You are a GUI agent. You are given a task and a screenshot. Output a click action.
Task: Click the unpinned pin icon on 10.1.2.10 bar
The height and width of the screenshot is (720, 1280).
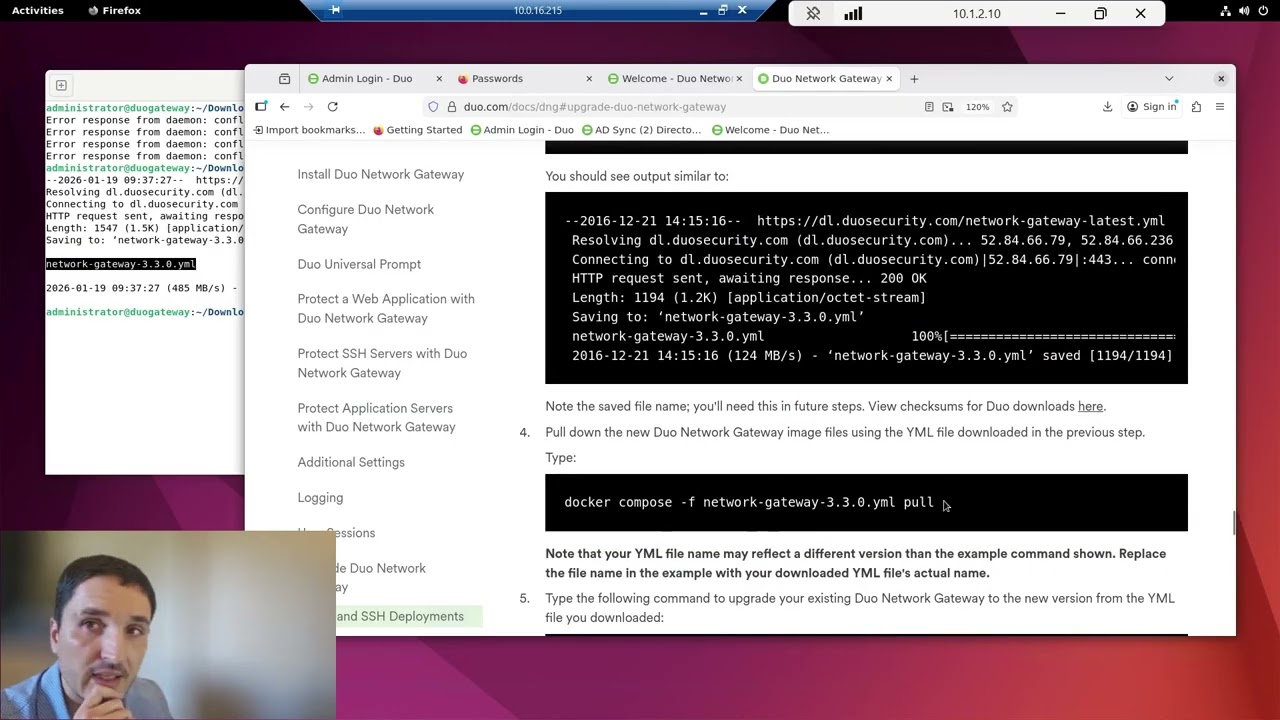(x=813, y=14)
